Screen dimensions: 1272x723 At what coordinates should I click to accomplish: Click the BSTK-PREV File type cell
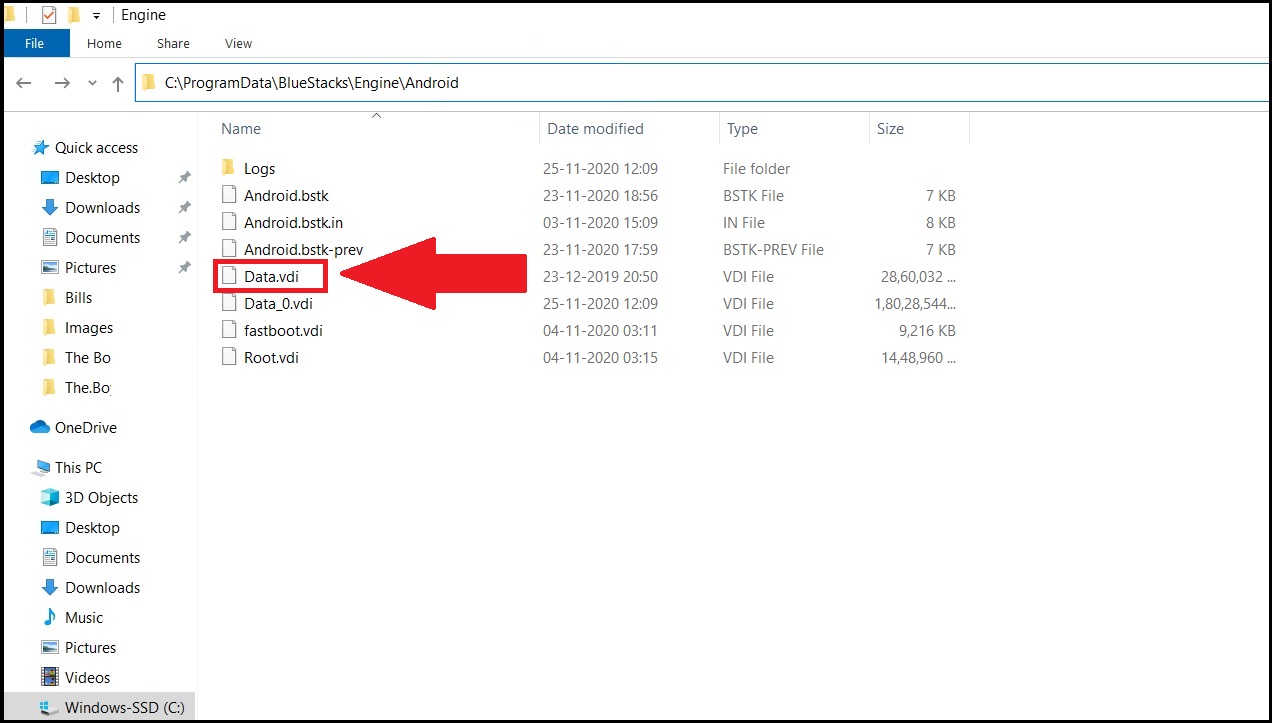[x=774, y=249]
